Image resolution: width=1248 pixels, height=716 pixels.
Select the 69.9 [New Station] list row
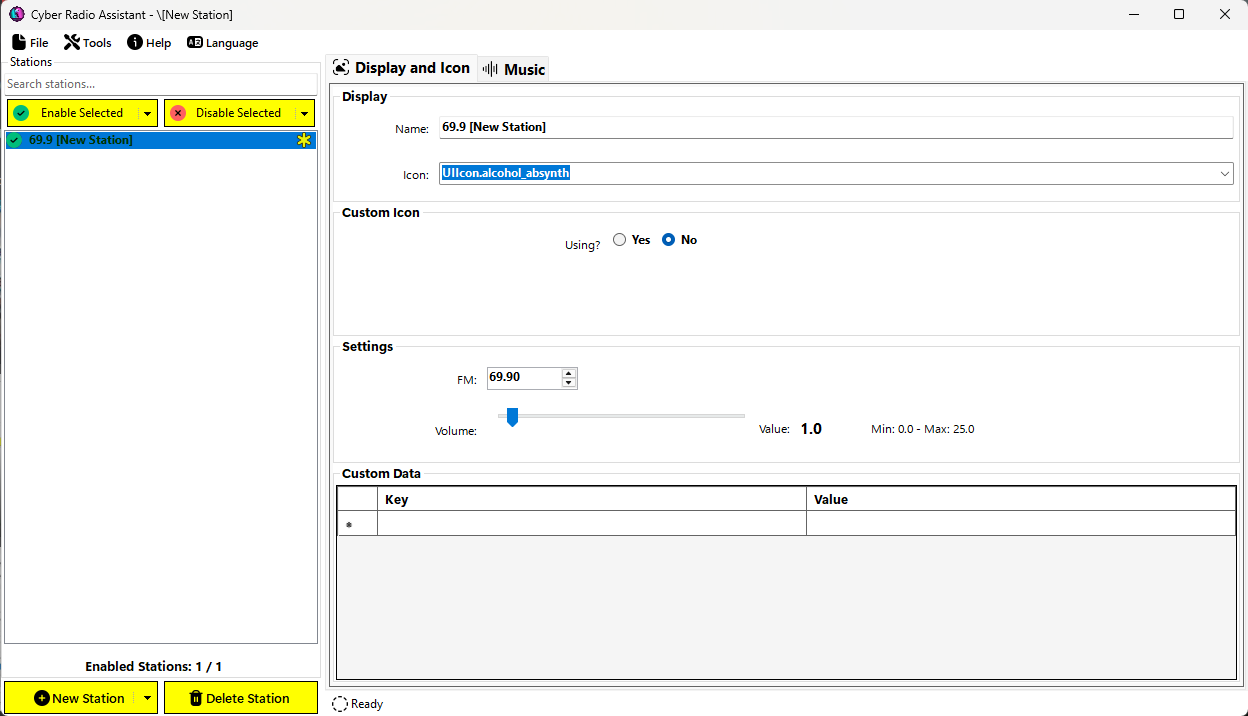161,140
